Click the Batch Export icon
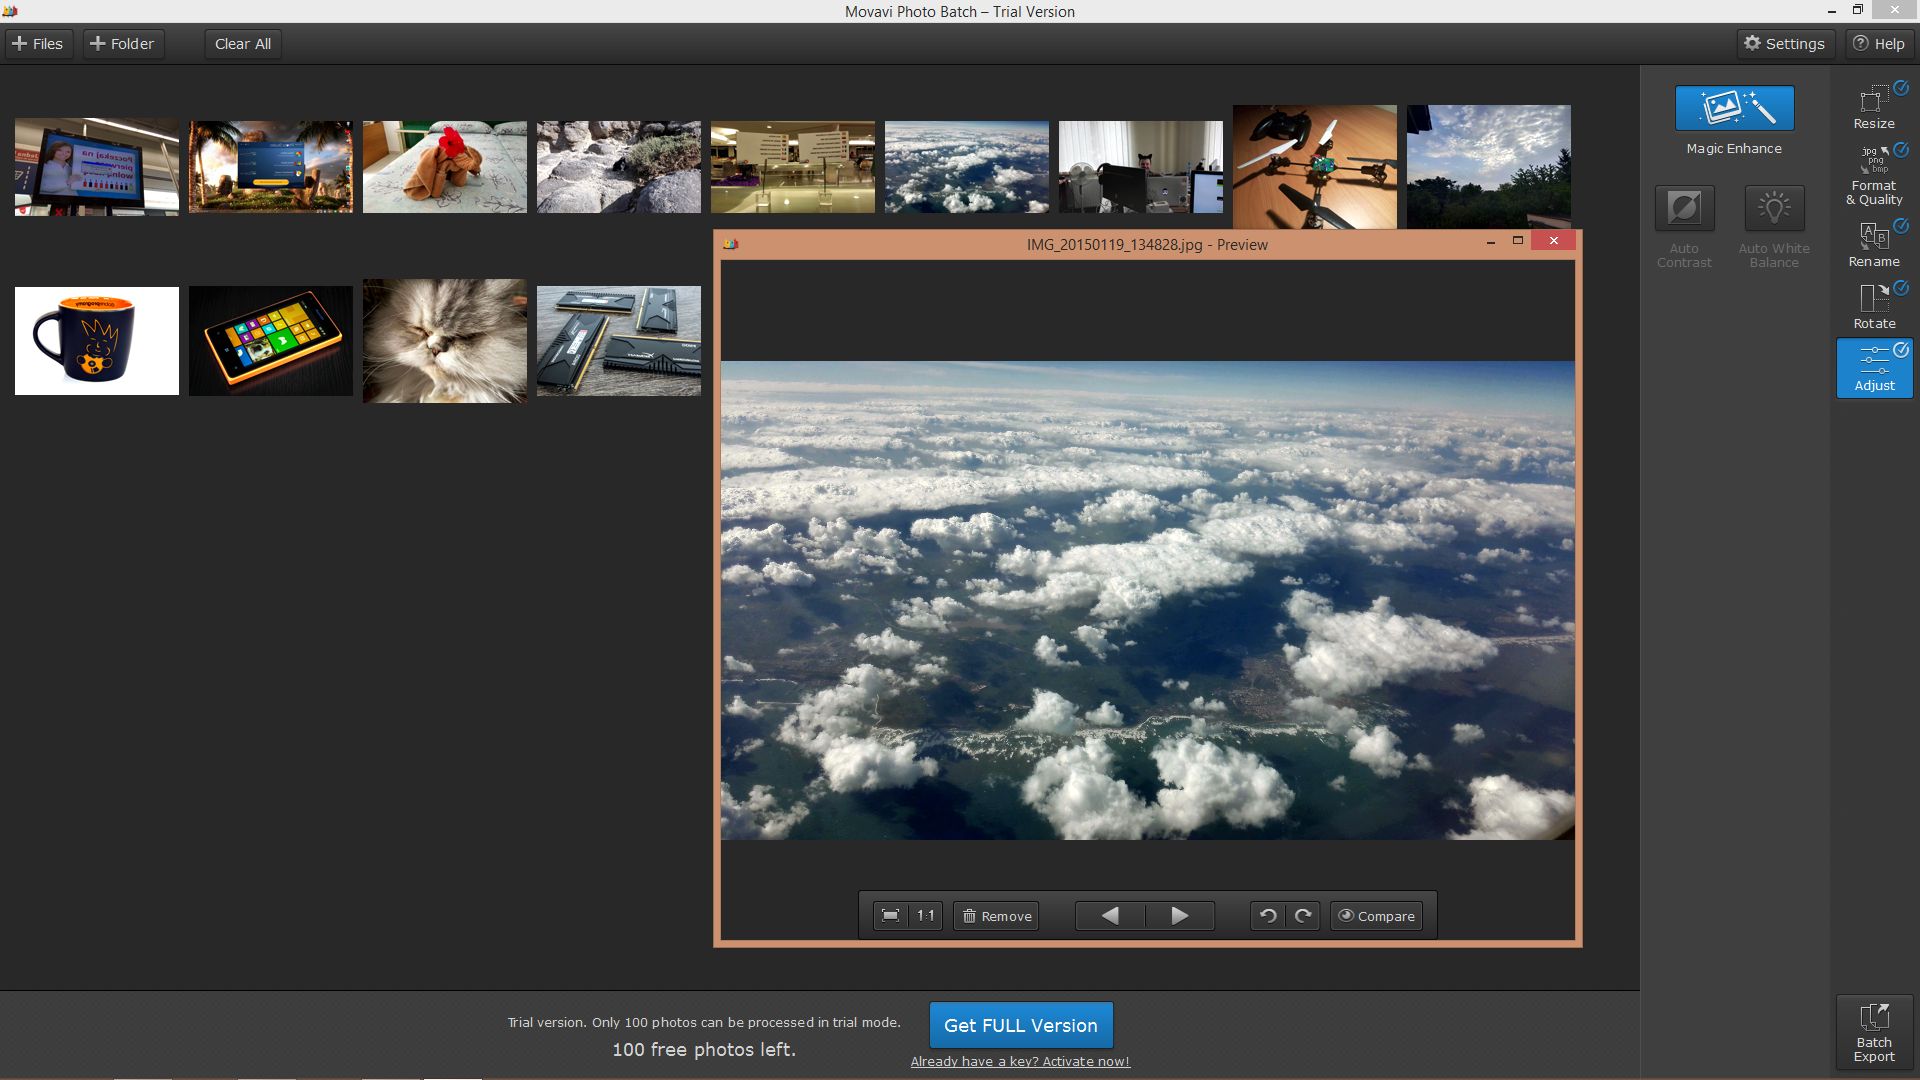This screenshot has width=1920, height=1080. tap(1874, 1032)
